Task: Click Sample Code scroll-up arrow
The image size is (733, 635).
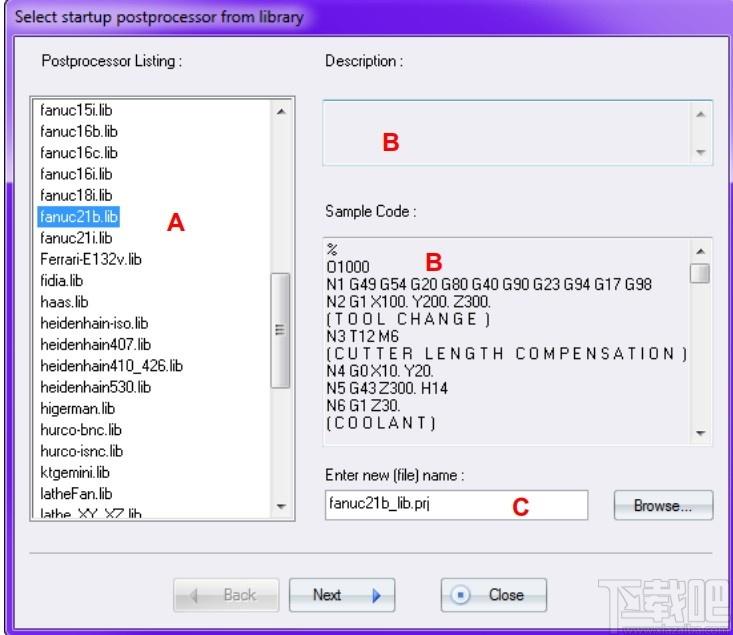Action: pos(700,252)
